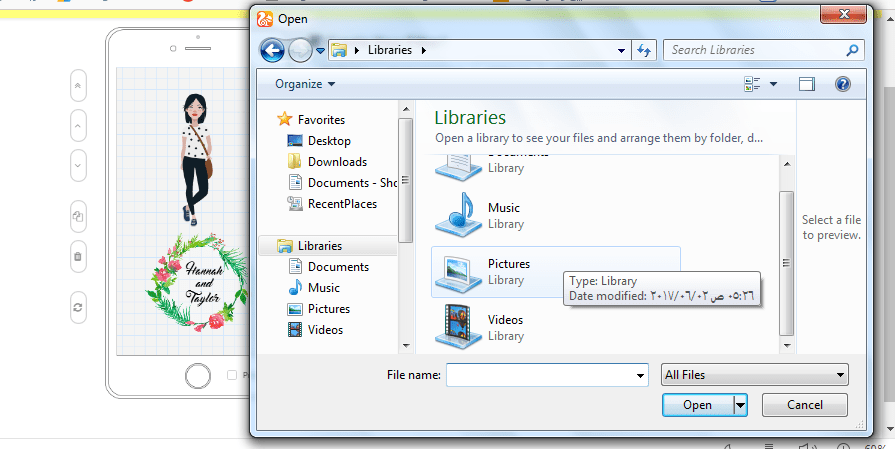This screenshot has width=895, height=449.
Task: Click file list scrollbar up arrow
Action: tap(787, 164)
